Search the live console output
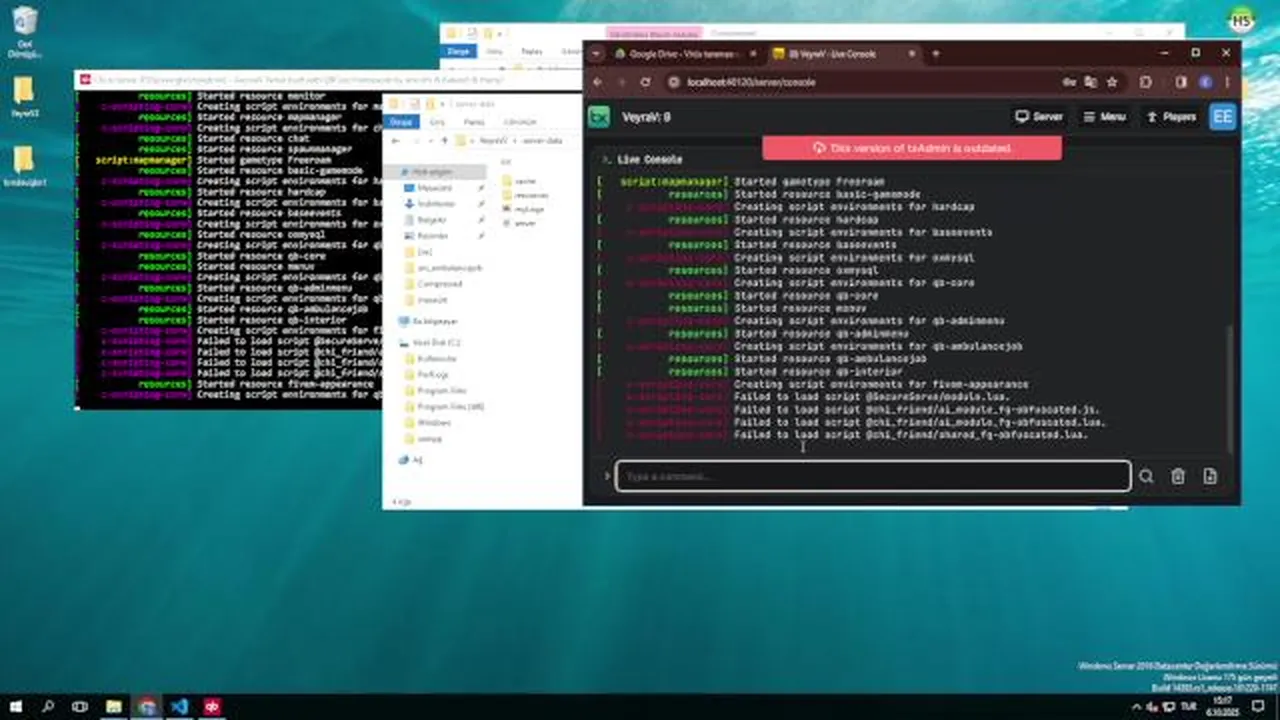 click(x=1146, y=477)
